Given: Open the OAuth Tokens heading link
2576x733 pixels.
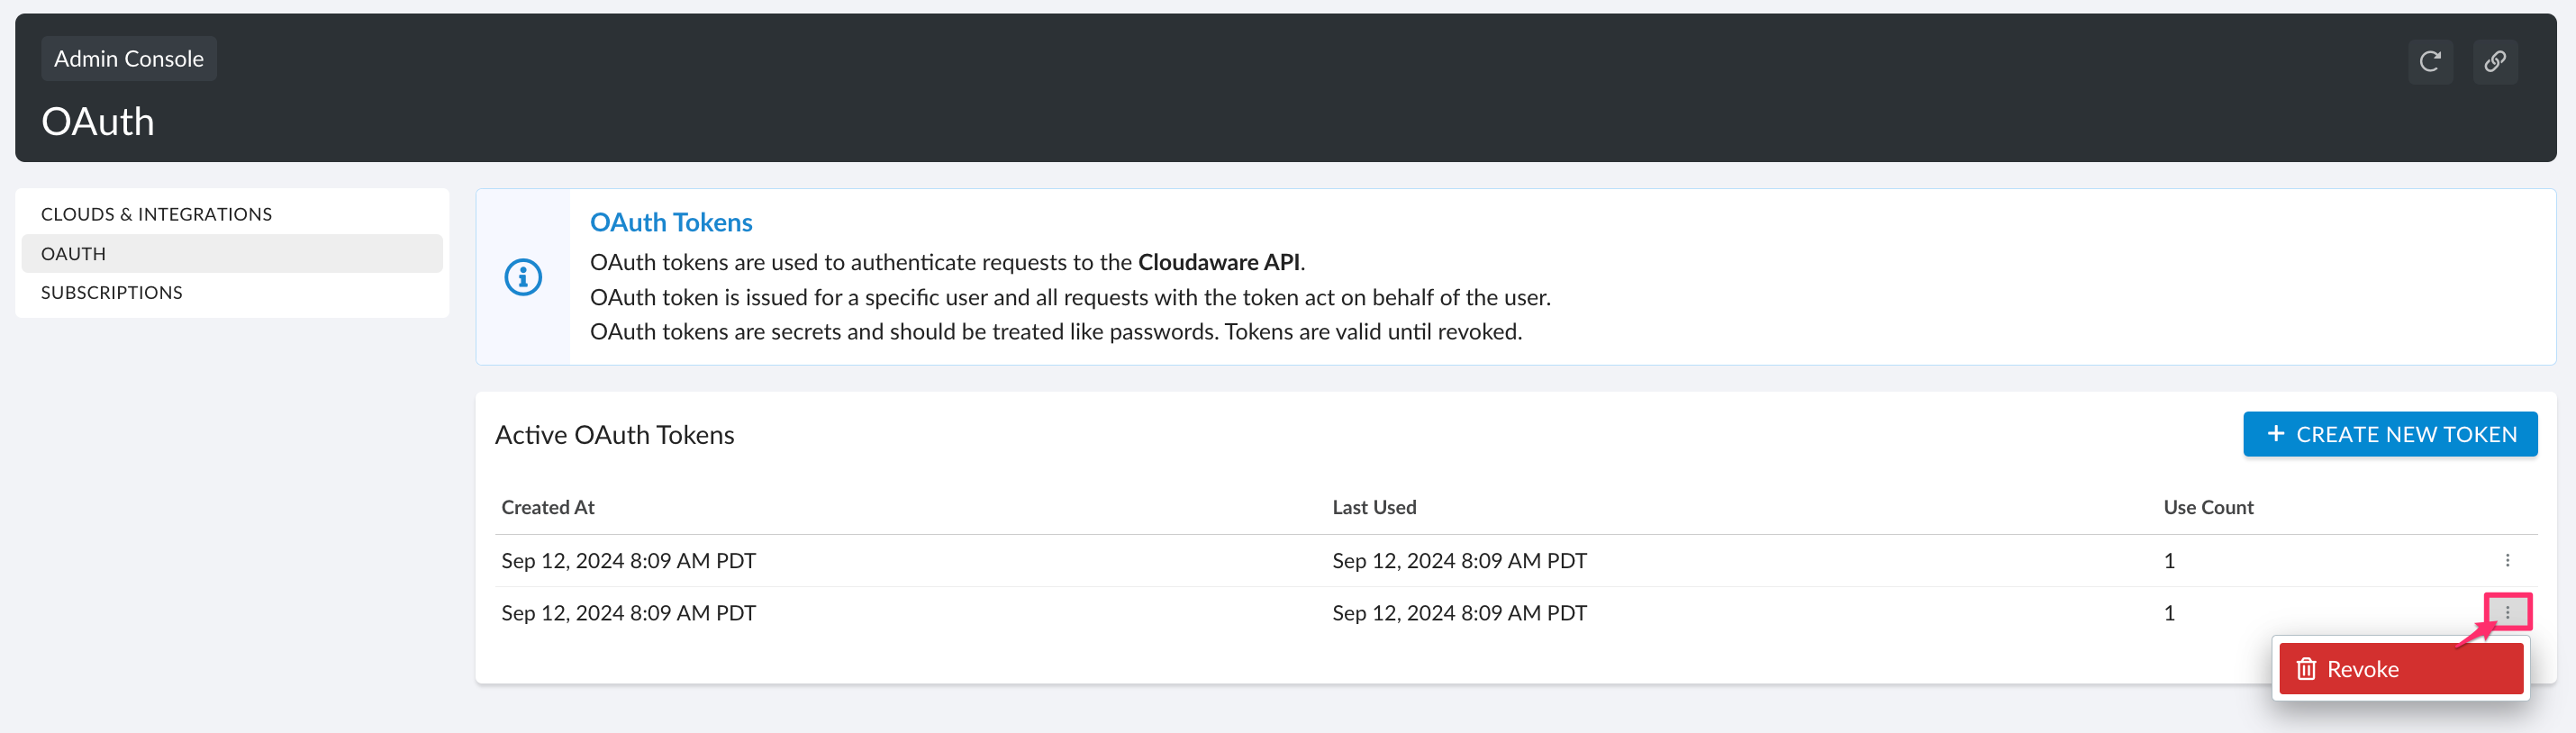Looking at the screenshot, I should point(671,222).
